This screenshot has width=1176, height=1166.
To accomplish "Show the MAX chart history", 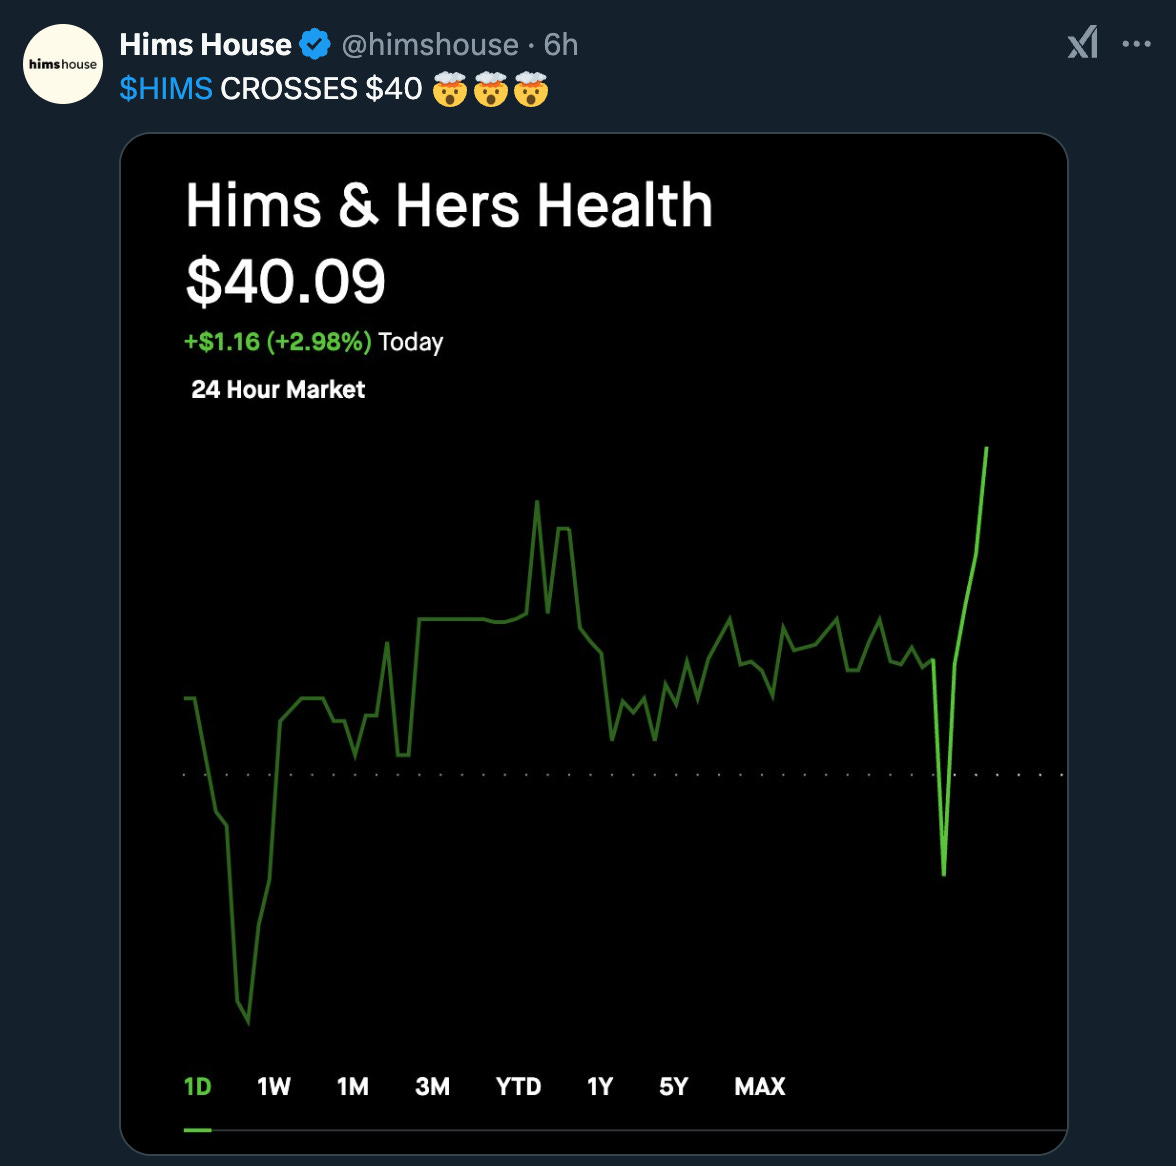I will (759, 1087).
